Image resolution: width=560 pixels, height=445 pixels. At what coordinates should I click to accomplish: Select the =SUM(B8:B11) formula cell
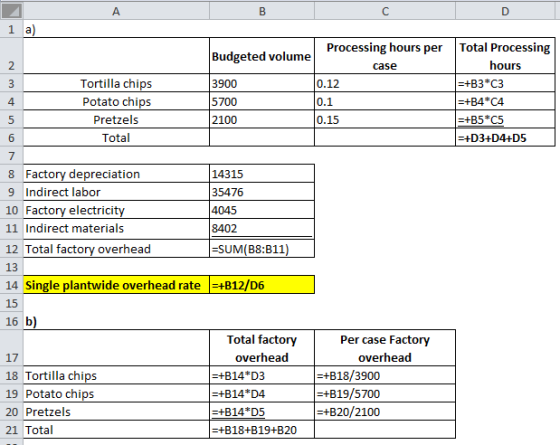point(262,249)
